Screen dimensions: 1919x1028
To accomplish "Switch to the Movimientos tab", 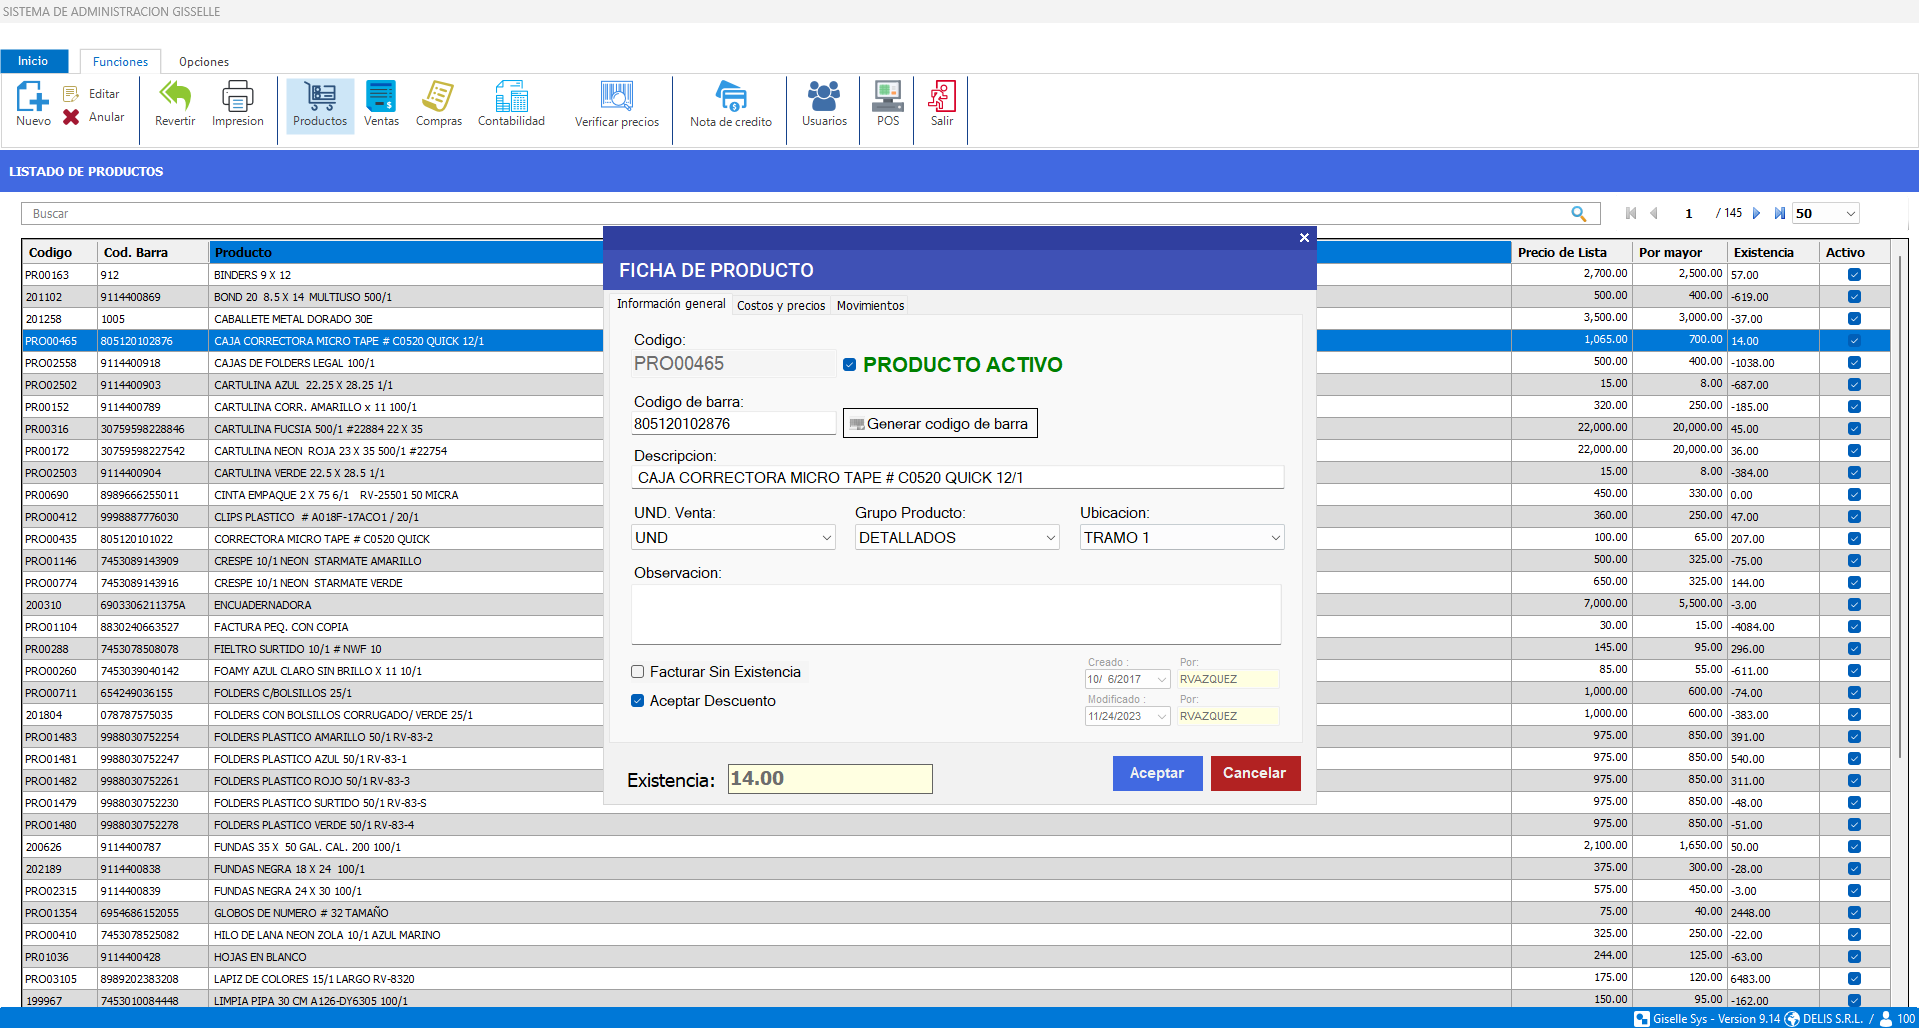I will (870, 306).
